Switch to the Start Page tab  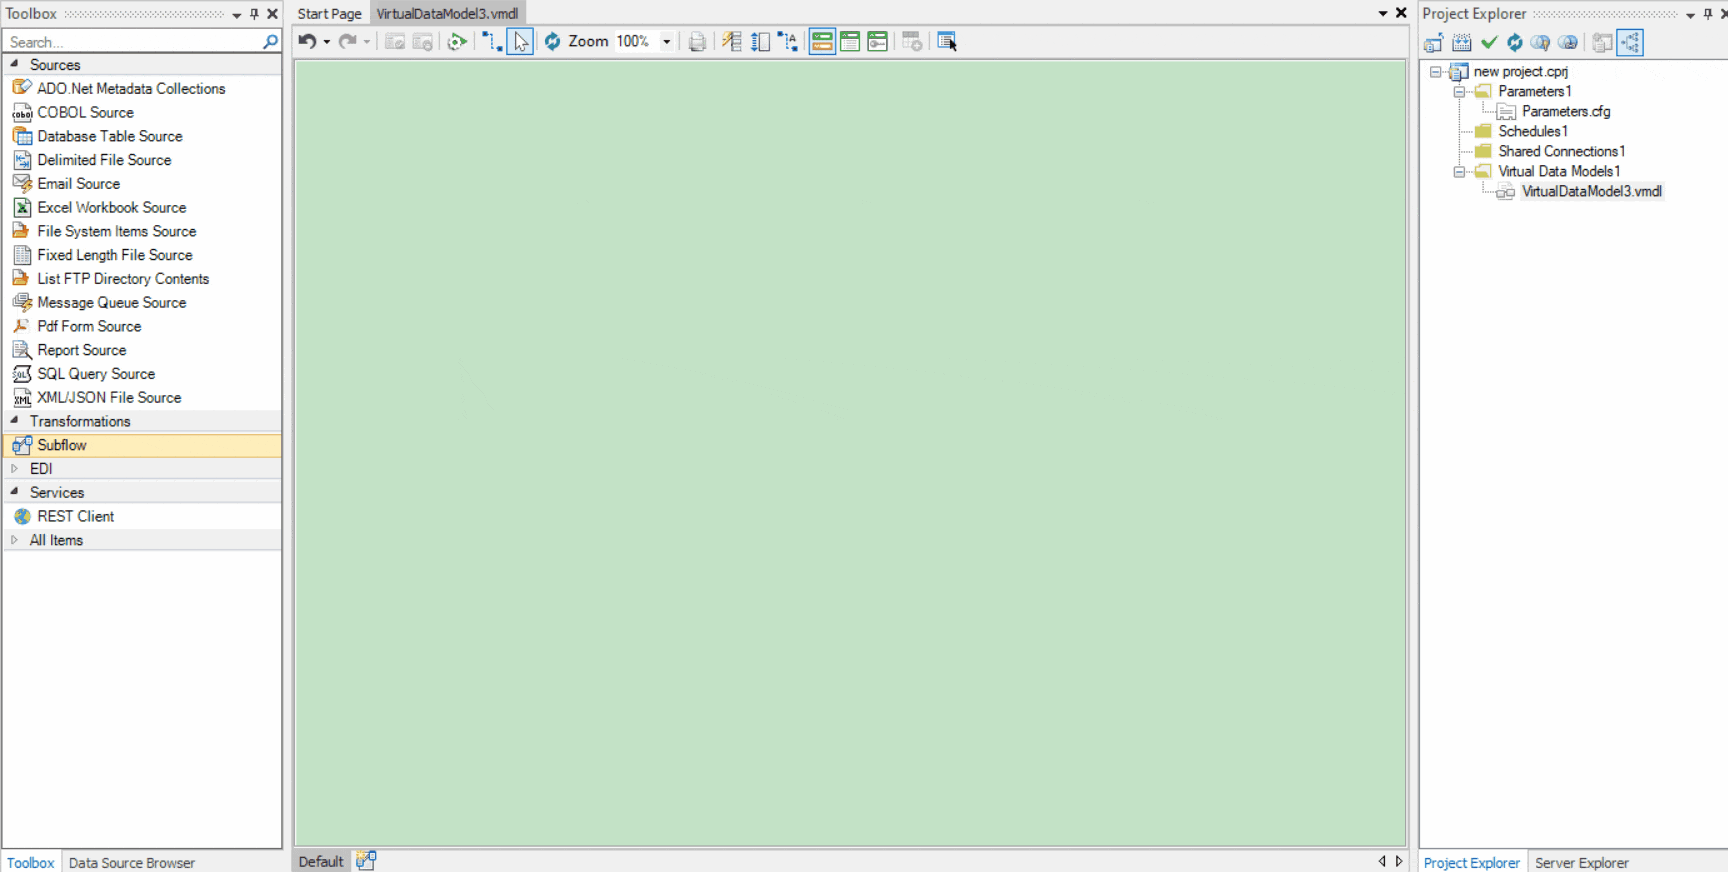(329, 14)
